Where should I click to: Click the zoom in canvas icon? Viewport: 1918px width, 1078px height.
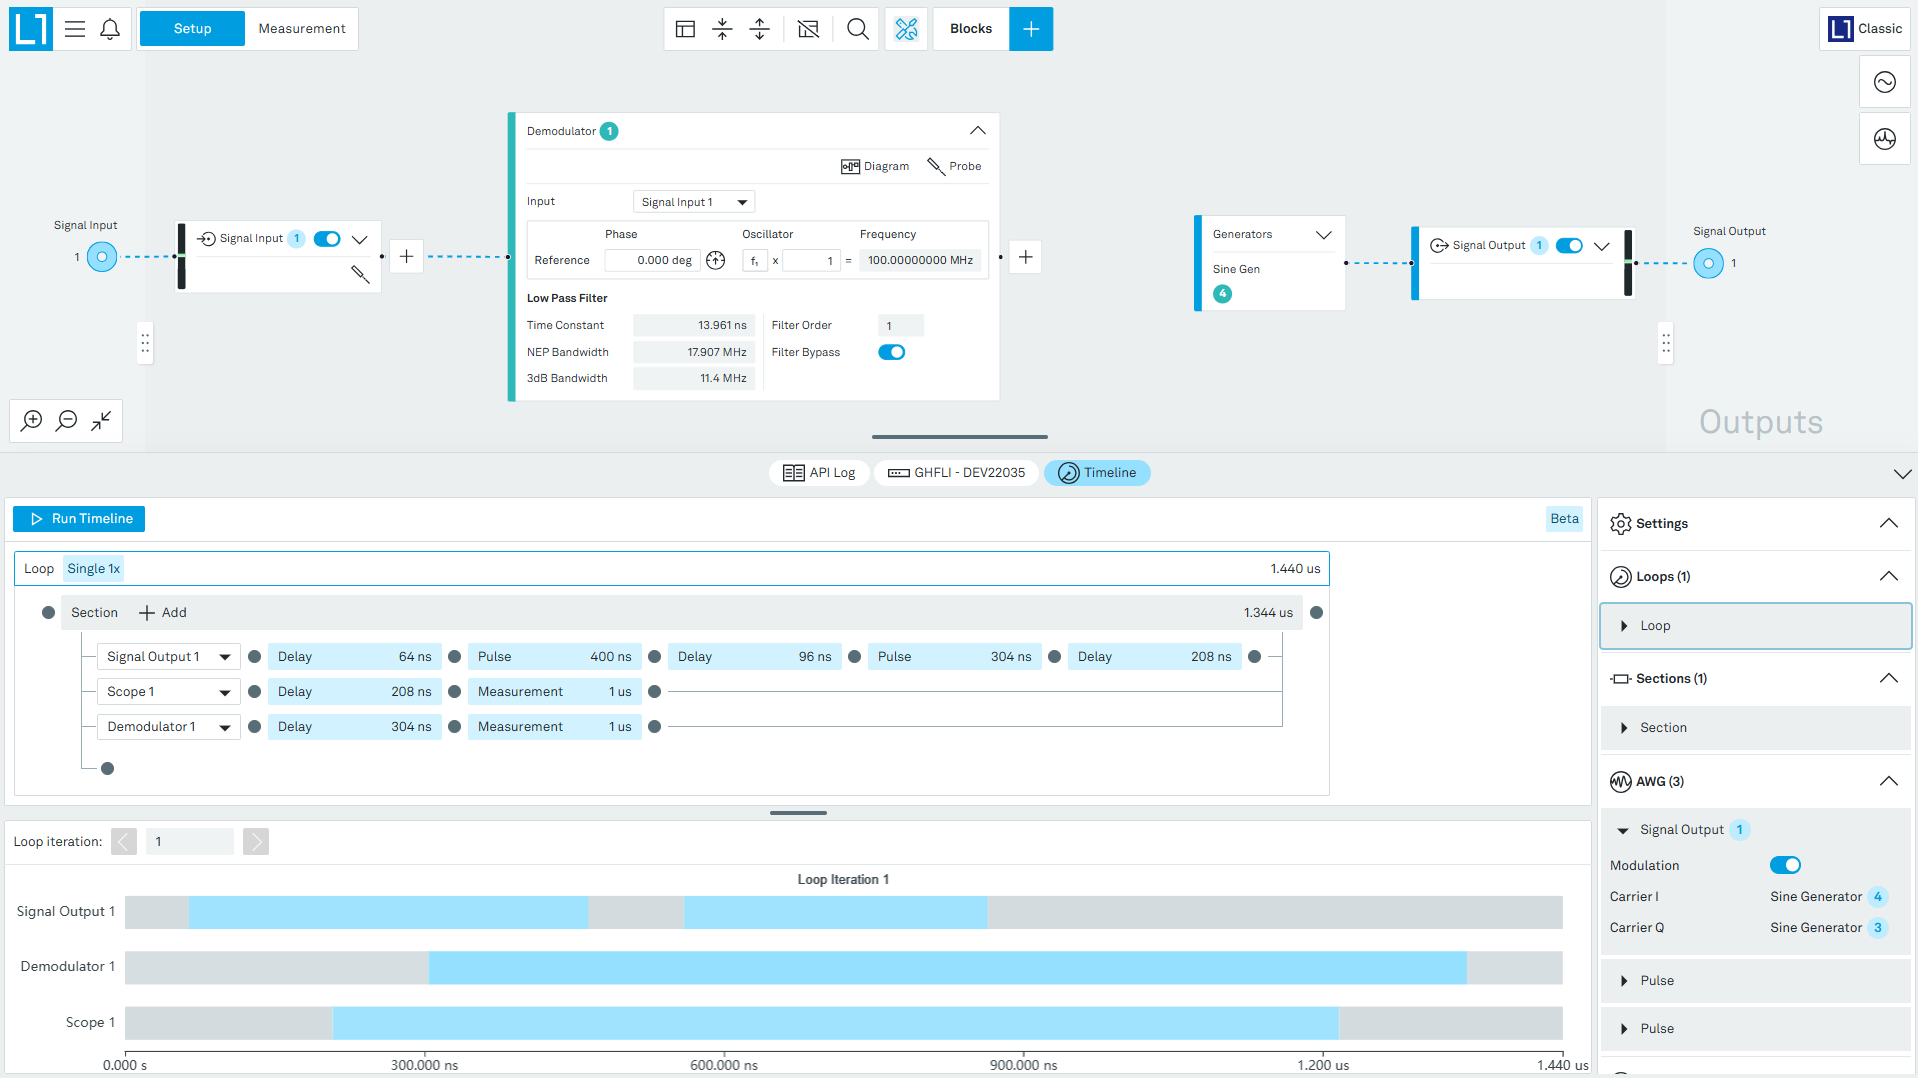coord(32,420)
